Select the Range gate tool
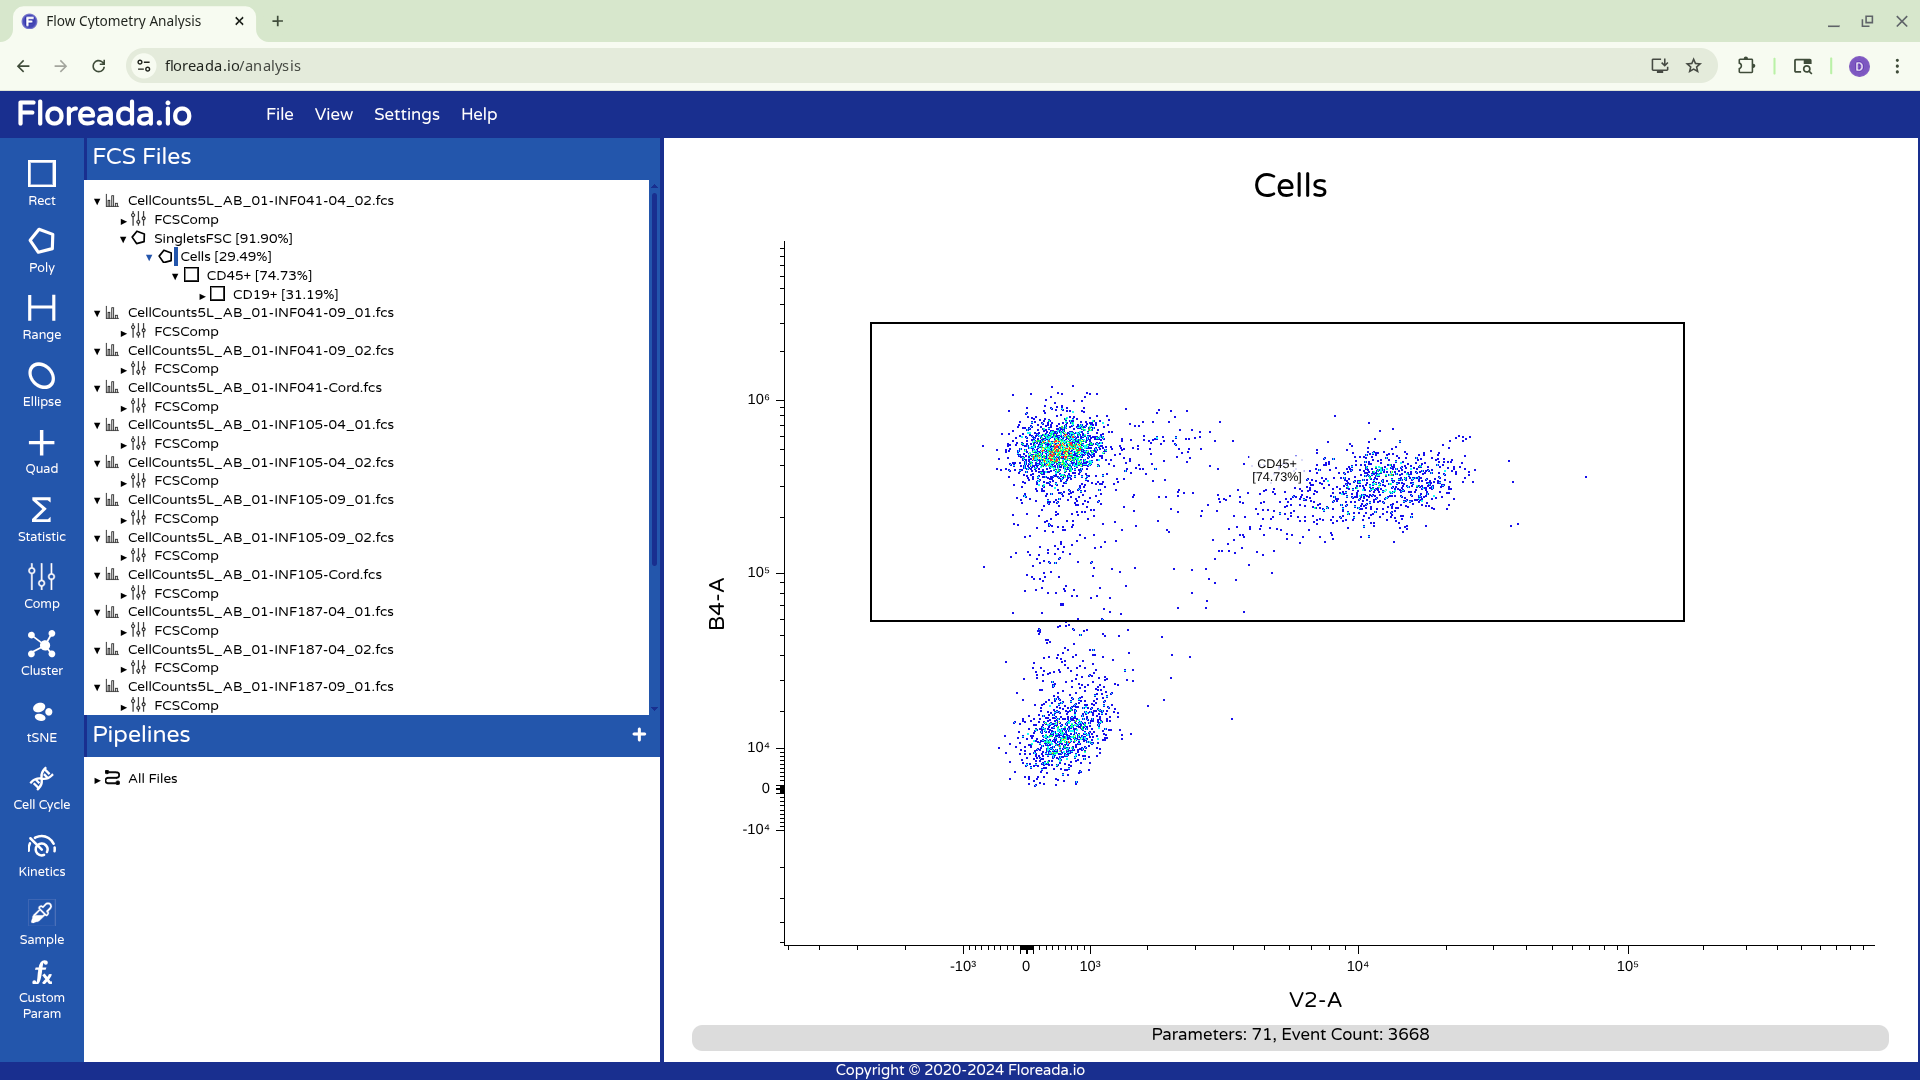1920x1080 pixels. (41, 317)
